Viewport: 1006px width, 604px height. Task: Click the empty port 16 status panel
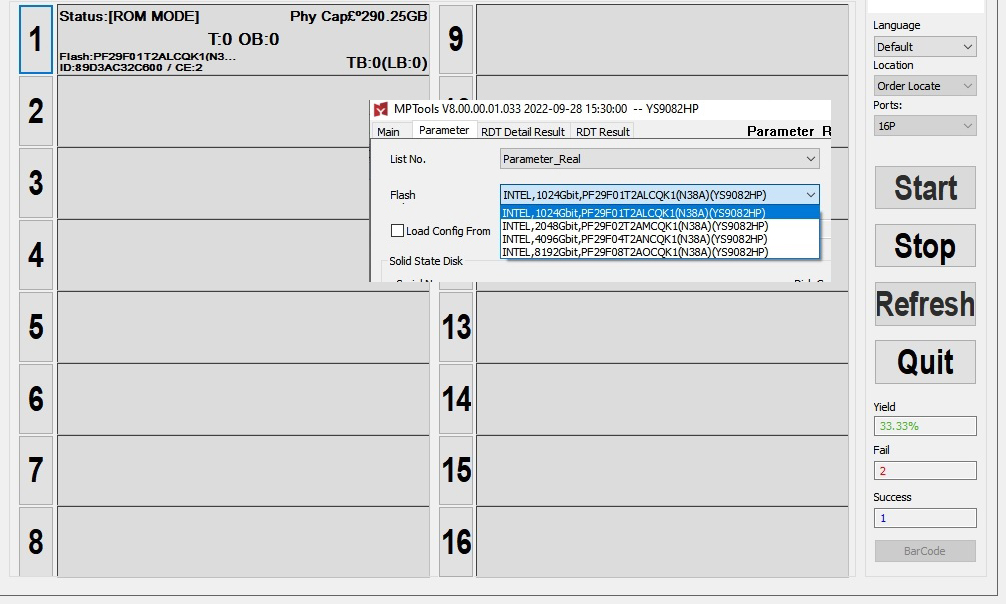point(662,542)
